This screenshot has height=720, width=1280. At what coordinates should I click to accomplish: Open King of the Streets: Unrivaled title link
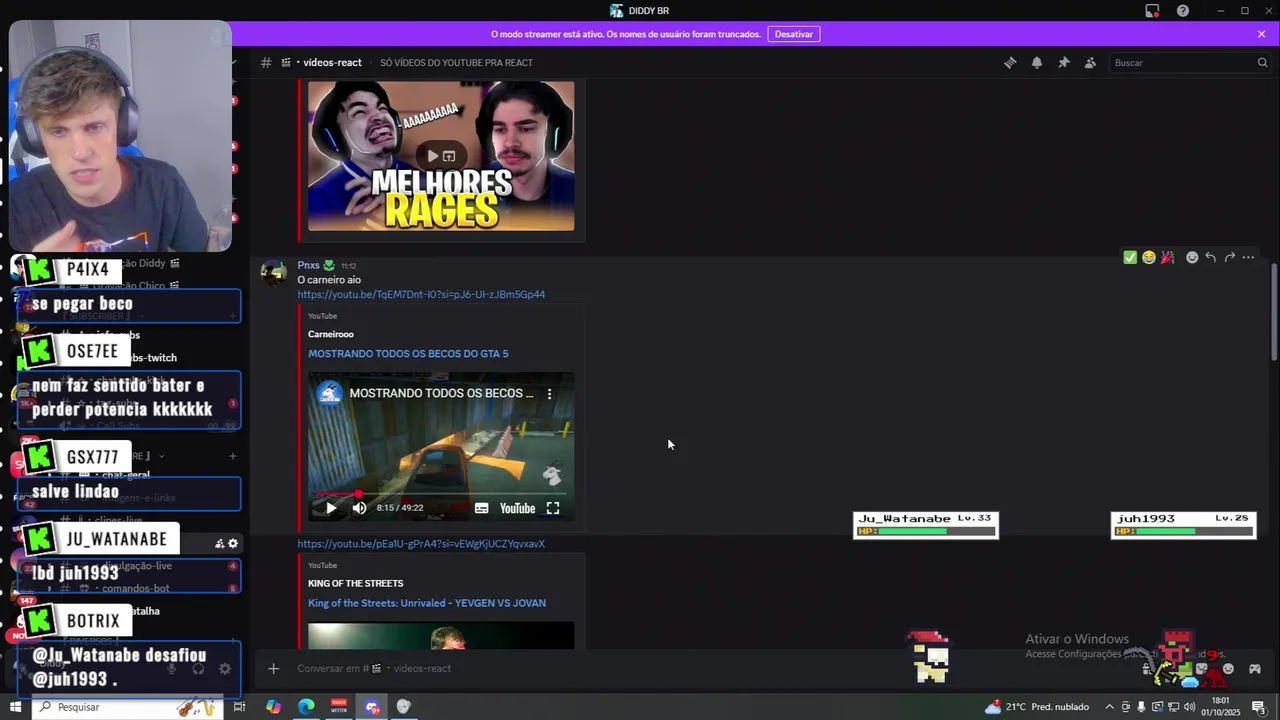click(427, 603)
